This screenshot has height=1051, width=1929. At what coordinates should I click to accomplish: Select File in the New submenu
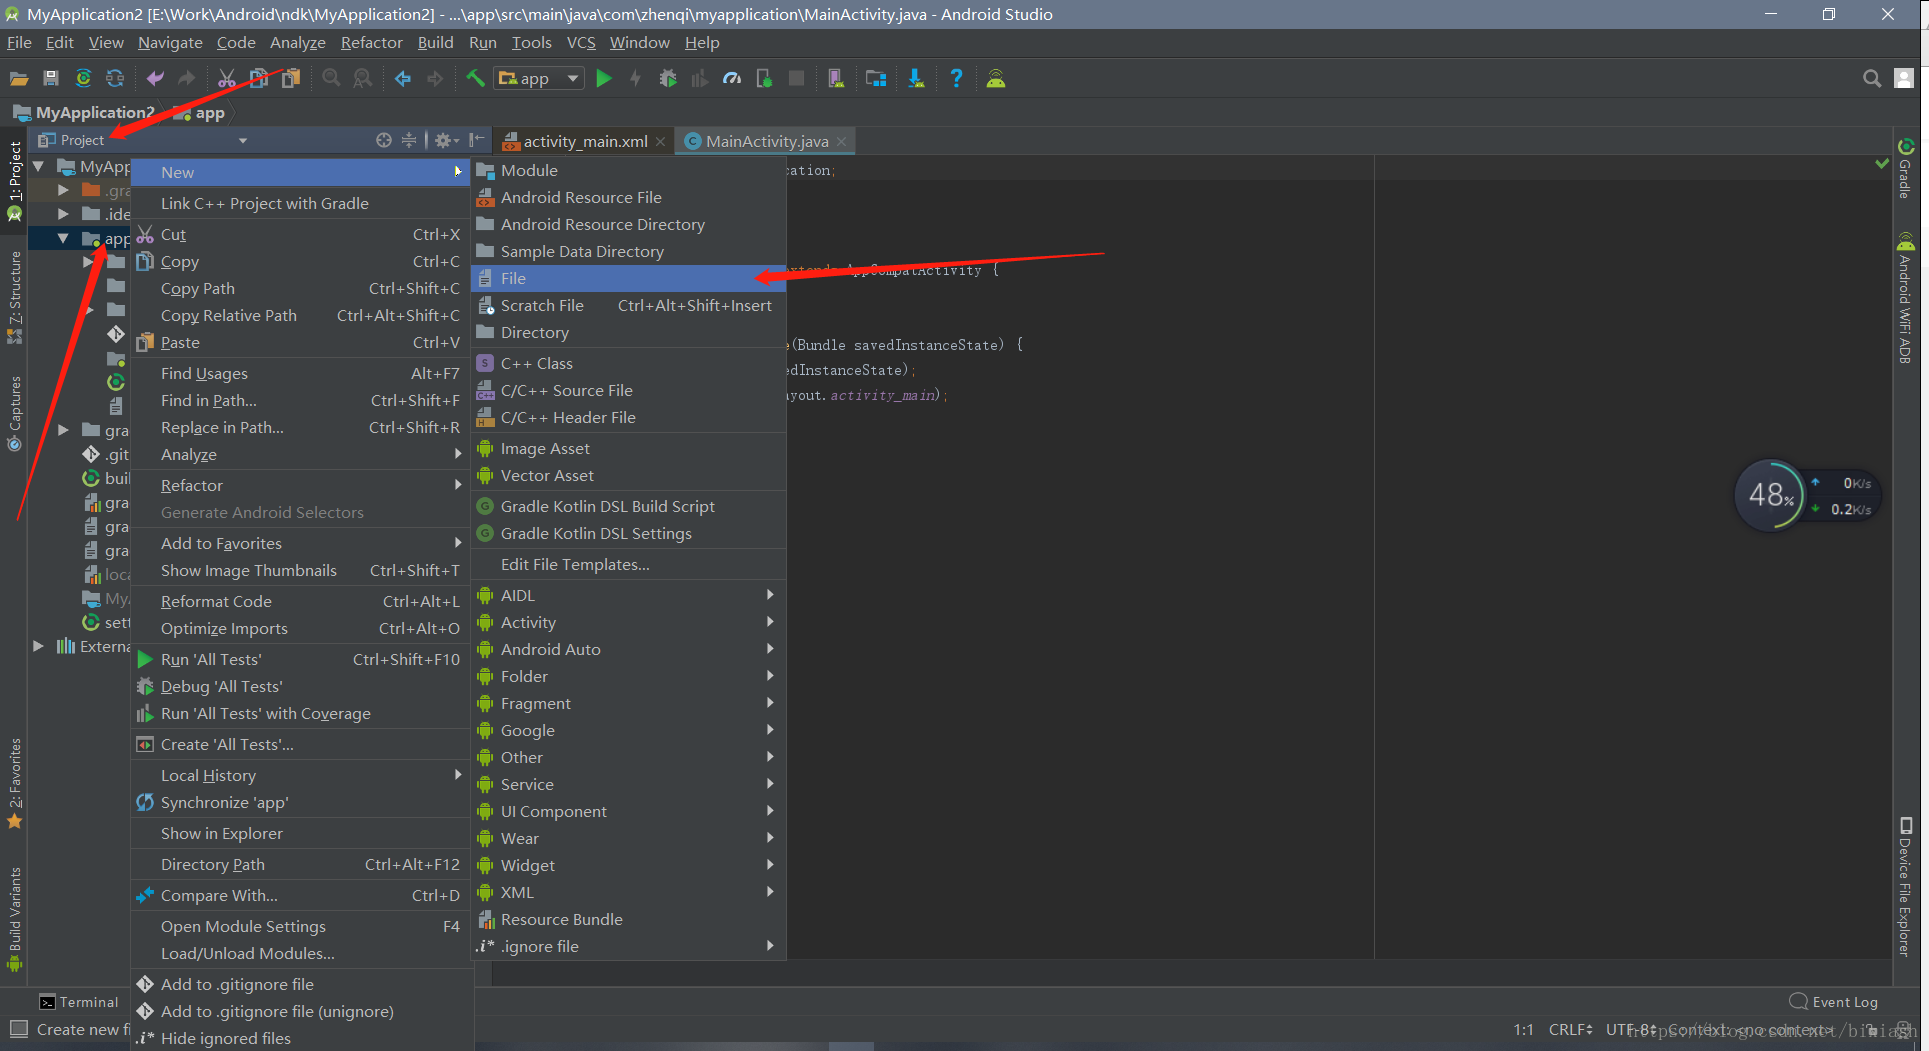tap(628, 278)
